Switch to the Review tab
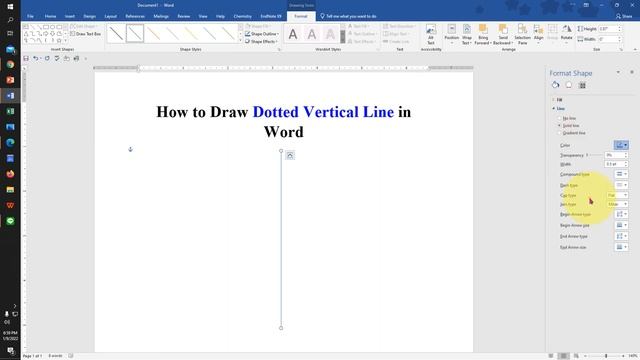This screenshot has height=360, width=640. pos(184,16)
